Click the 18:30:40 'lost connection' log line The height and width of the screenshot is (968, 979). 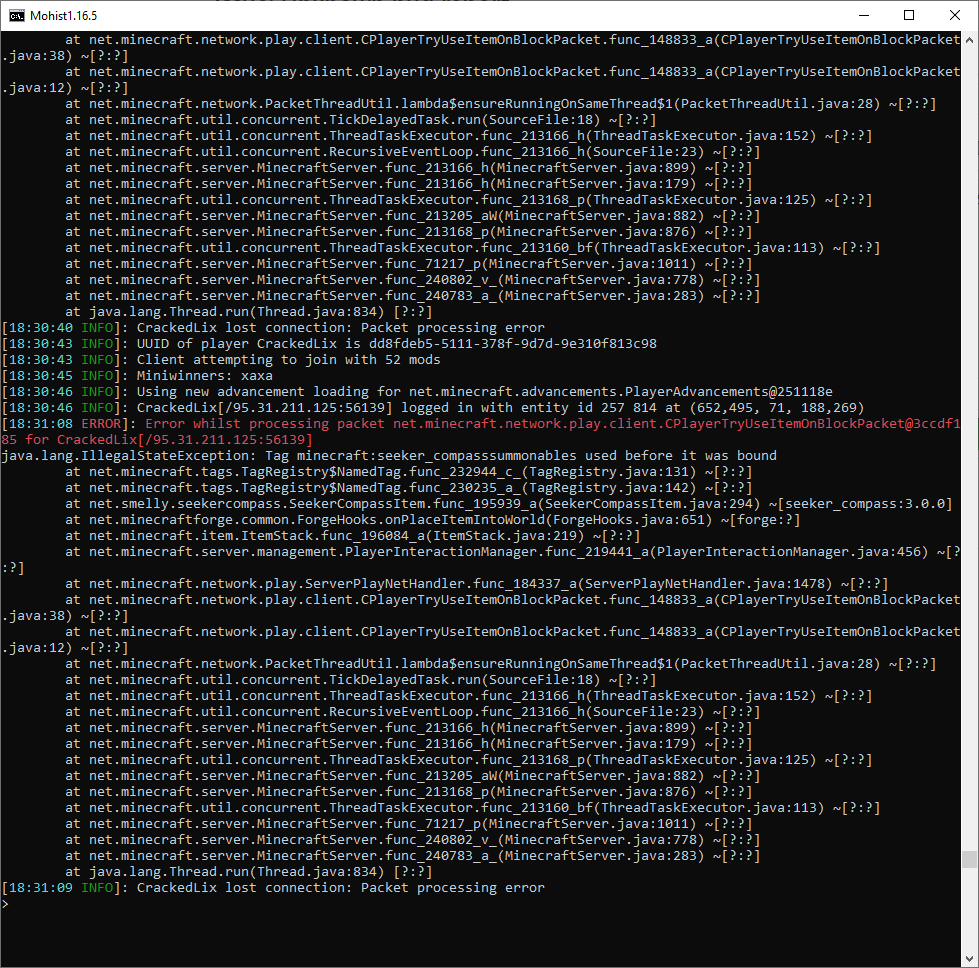click(273, 328)
